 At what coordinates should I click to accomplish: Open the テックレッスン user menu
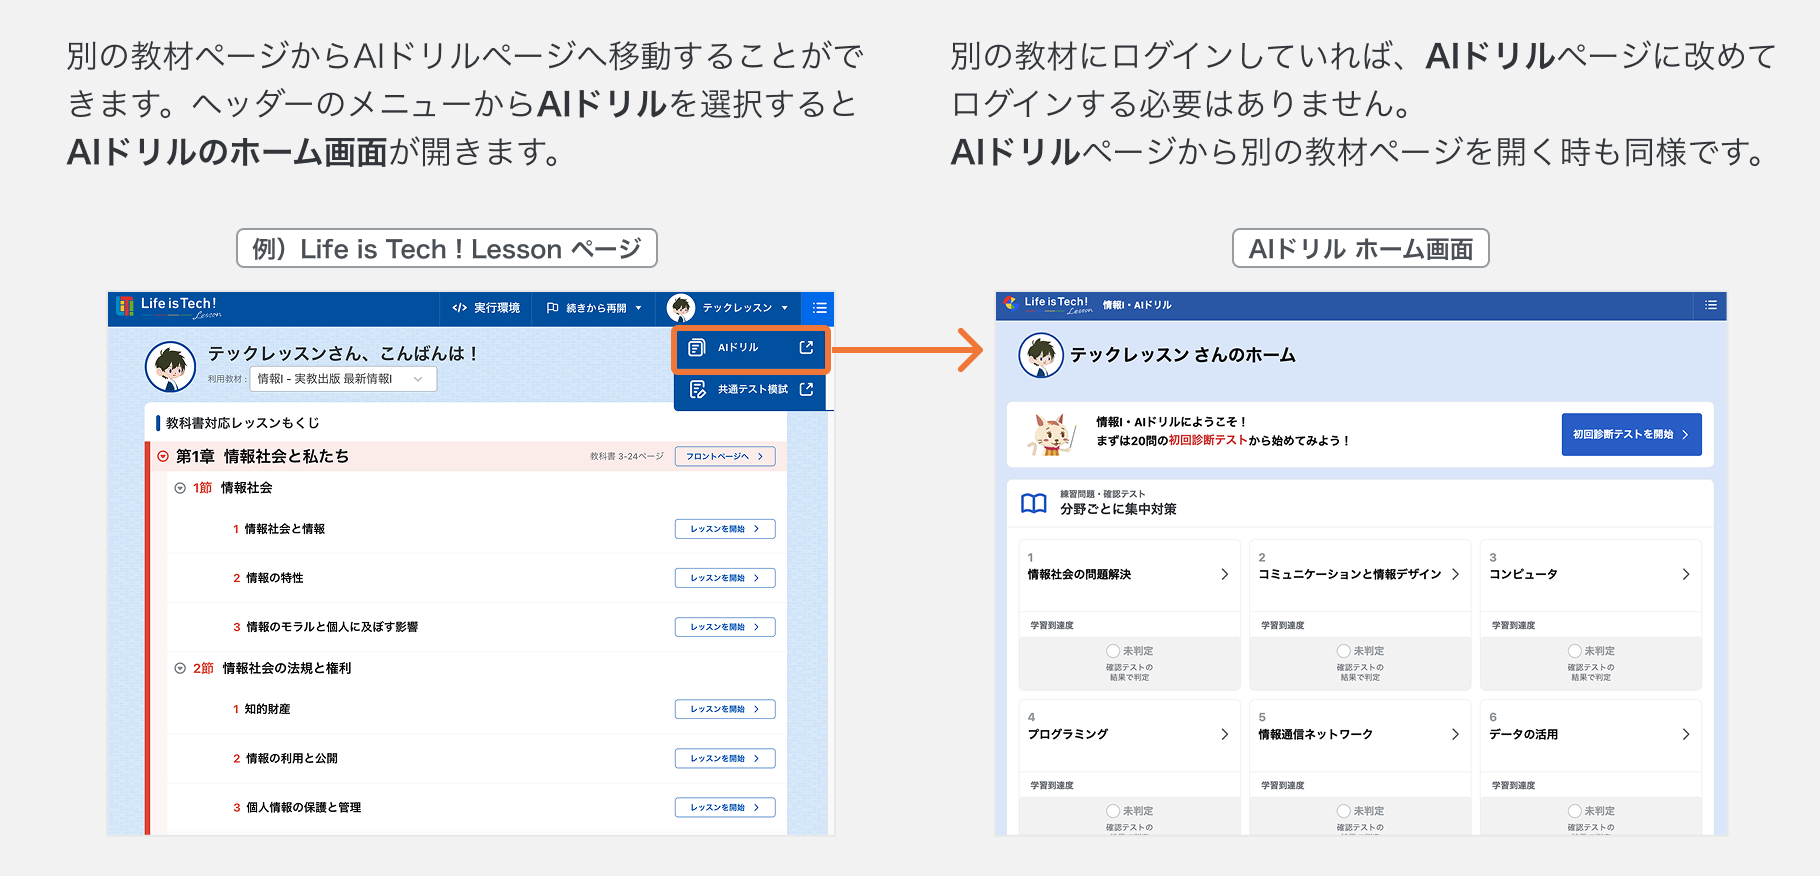(729, 308)
